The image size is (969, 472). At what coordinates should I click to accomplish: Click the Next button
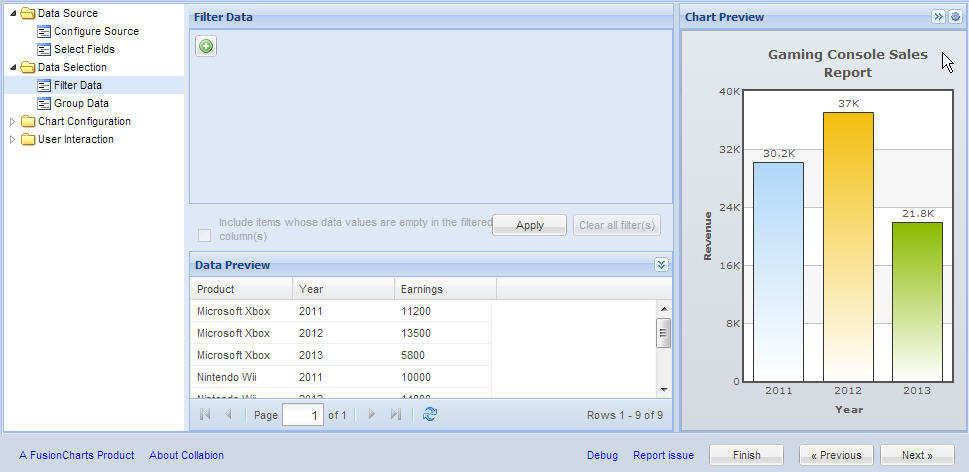tap(916, 455)
